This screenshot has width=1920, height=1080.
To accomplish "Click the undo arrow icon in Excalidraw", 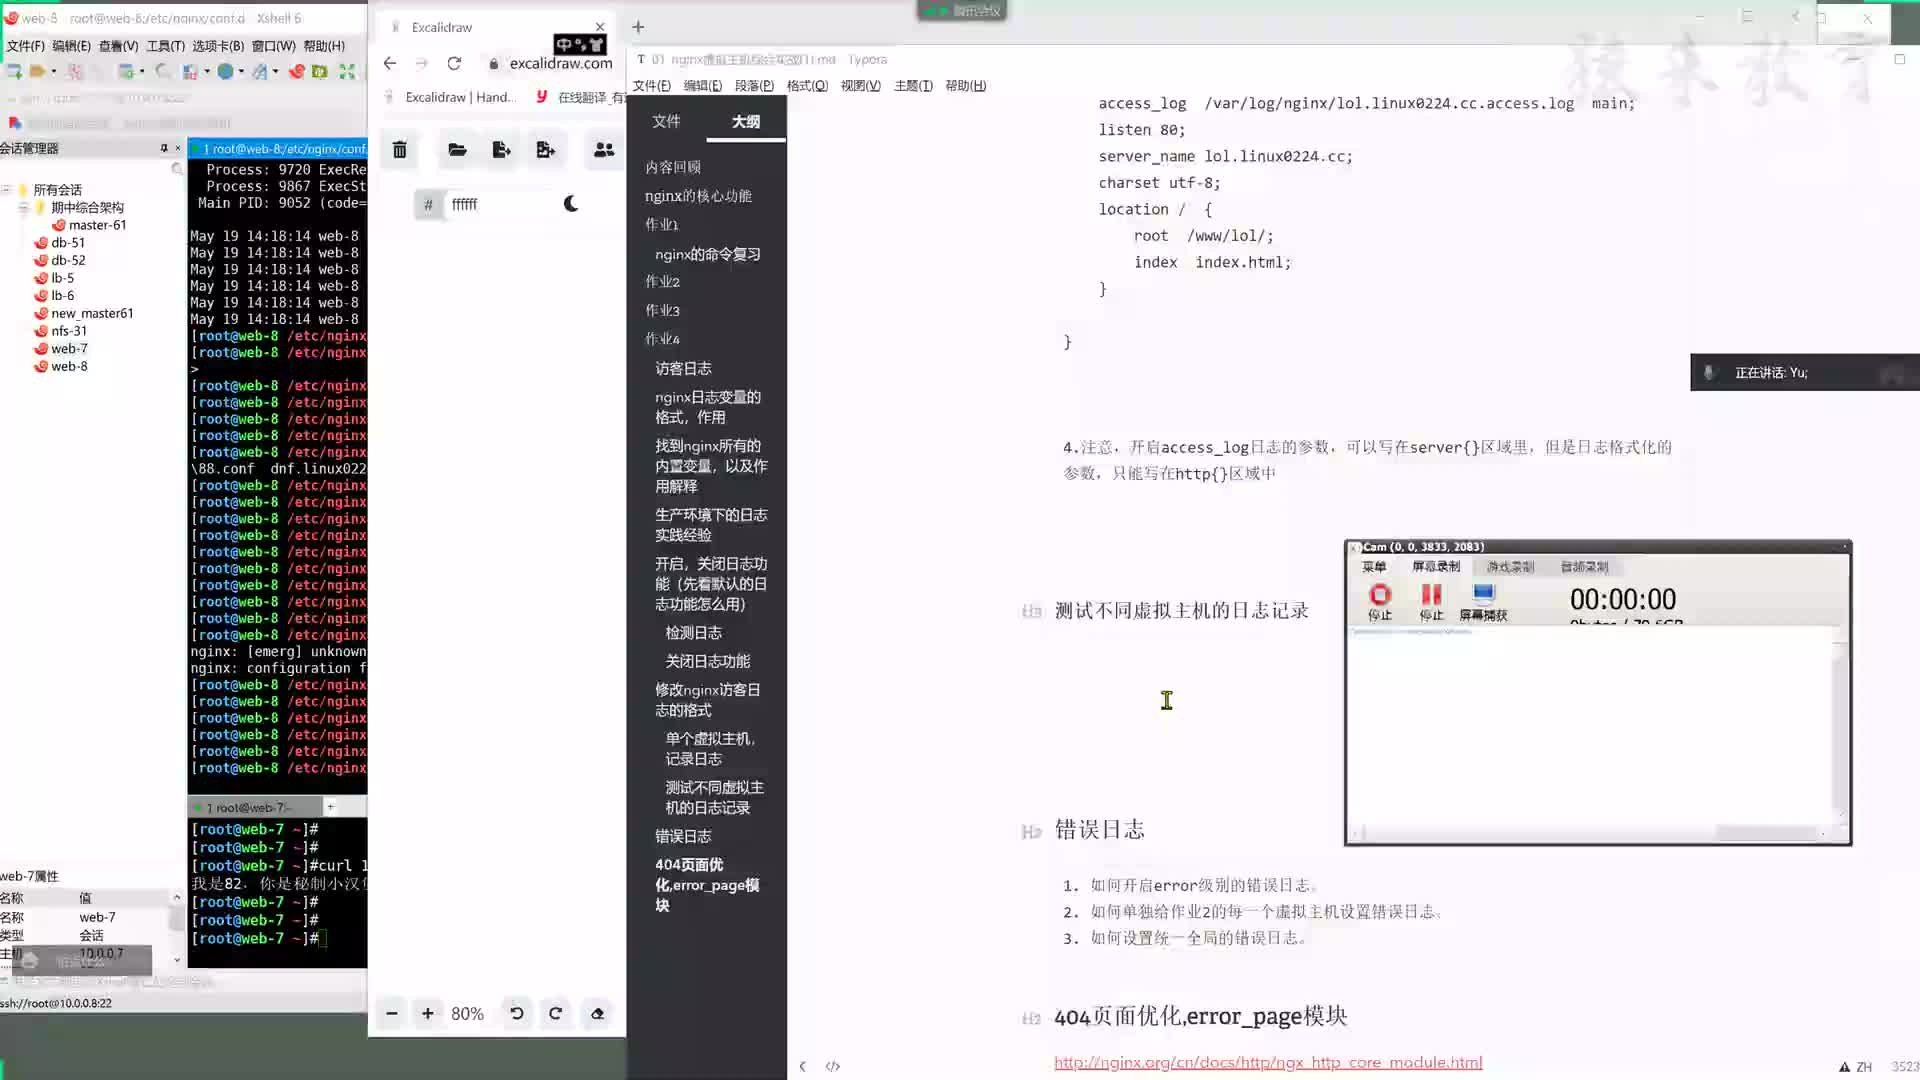I will coord(516,1013).
